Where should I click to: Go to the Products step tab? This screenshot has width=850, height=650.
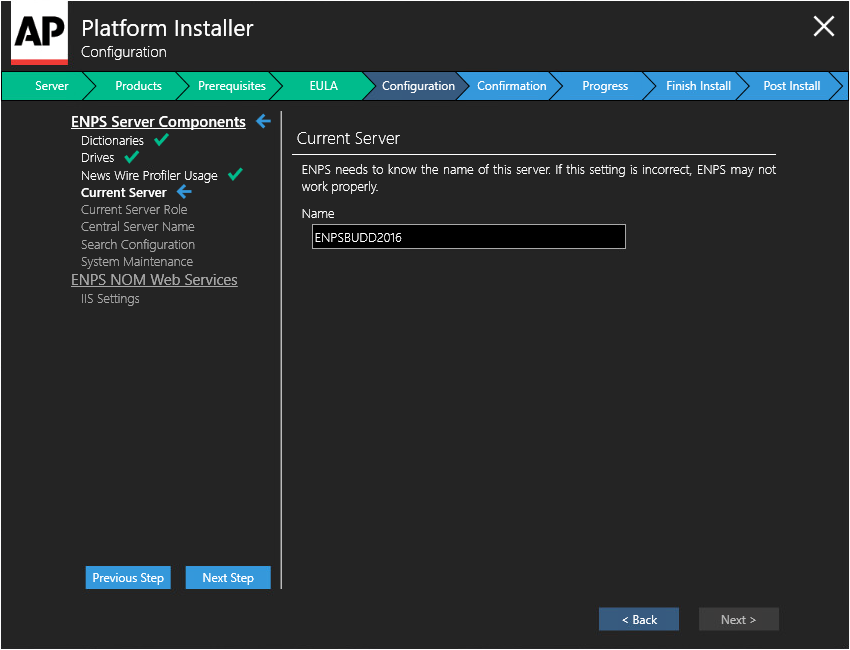[x=138, y=86]
